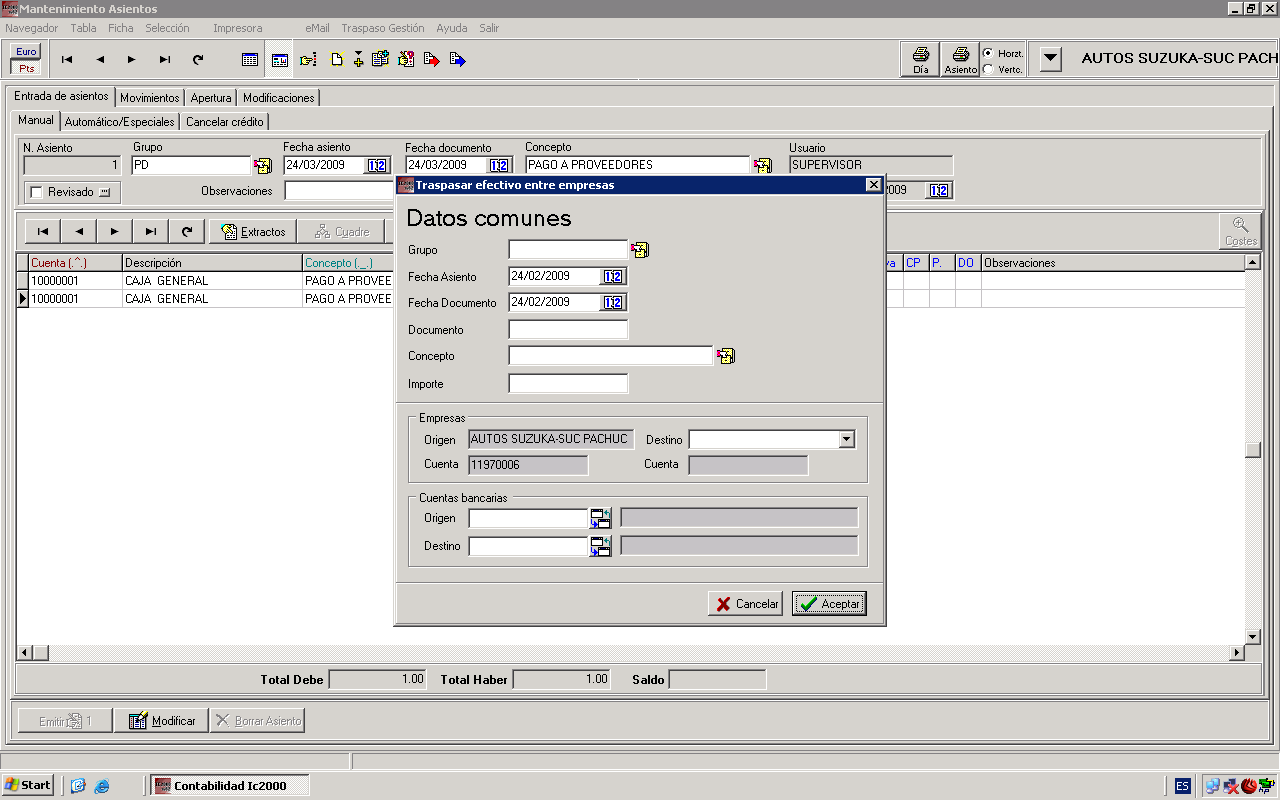This screenshot has width=1280, height=800.
Task: Switch to the Apertura tab
Action: [211, 98]
